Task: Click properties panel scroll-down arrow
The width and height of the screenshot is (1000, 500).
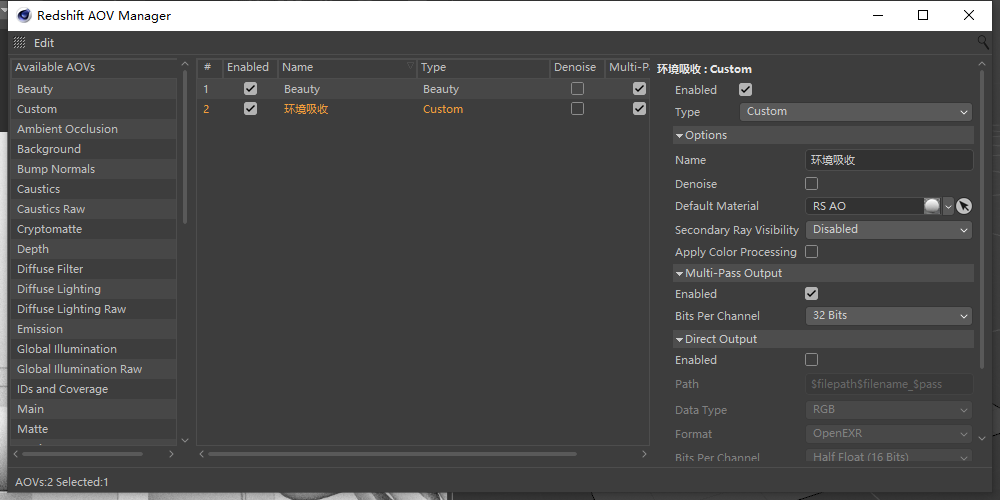Action: click(982, 438)
